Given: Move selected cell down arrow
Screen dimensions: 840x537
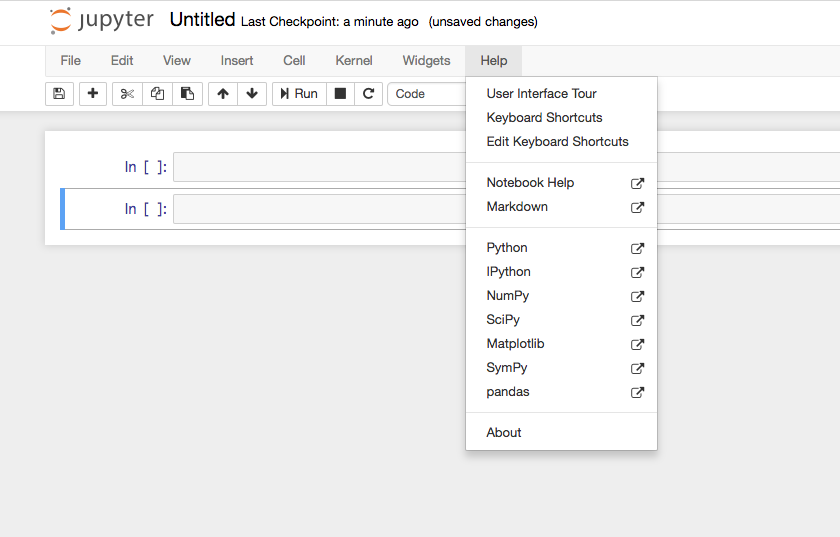Looking at the screenshot, I should (x=252, y=94).
